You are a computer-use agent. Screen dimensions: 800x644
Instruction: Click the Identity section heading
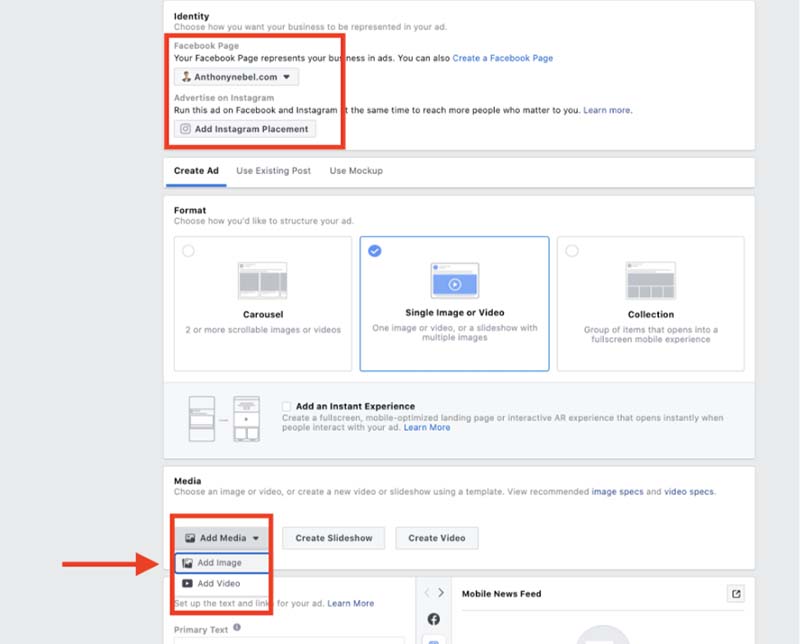click(x=191, y=16)
